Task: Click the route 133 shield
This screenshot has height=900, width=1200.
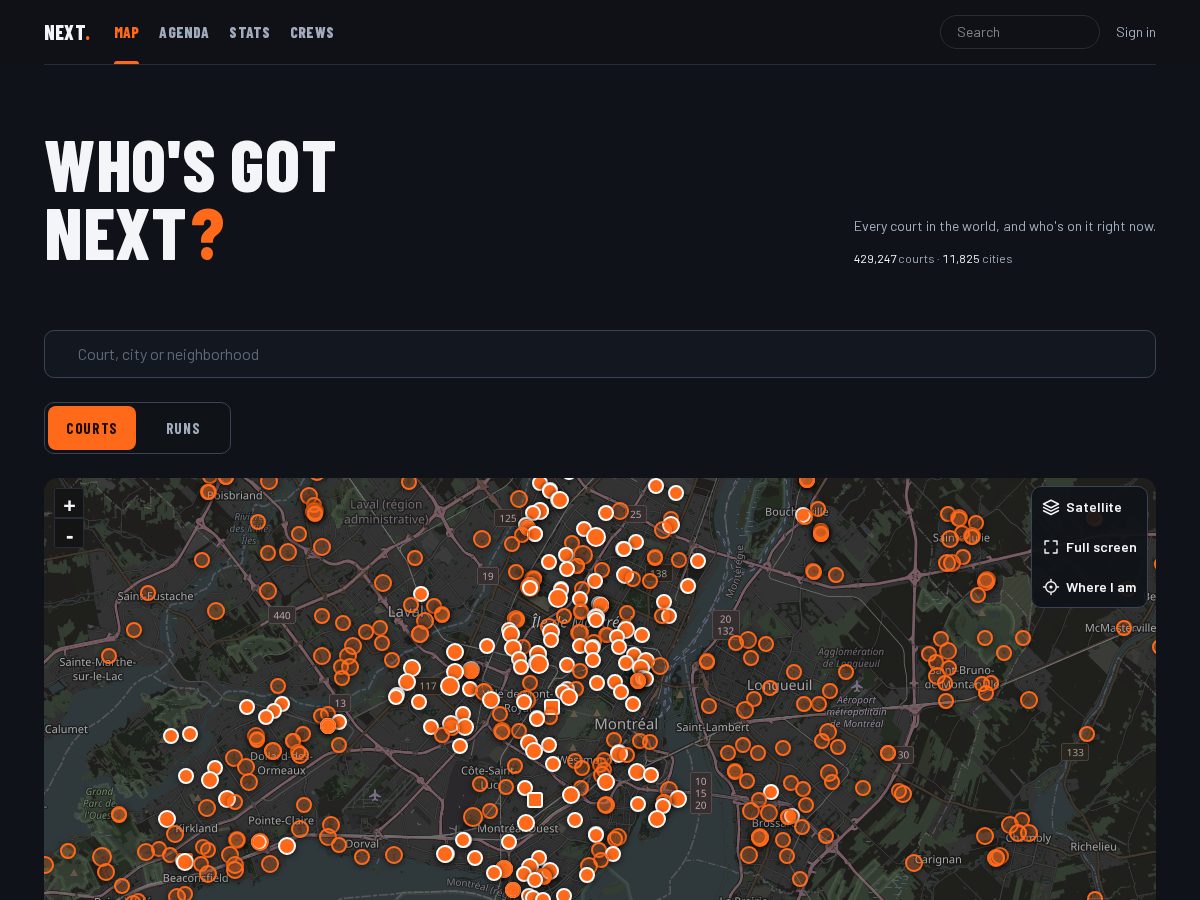Action: [1075, 752]
